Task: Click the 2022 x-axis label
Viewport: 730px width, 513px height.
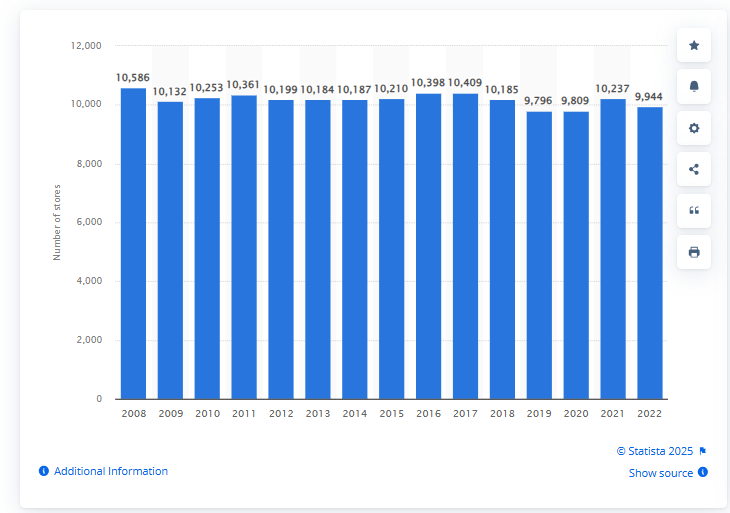Action: tap(649, 413)
